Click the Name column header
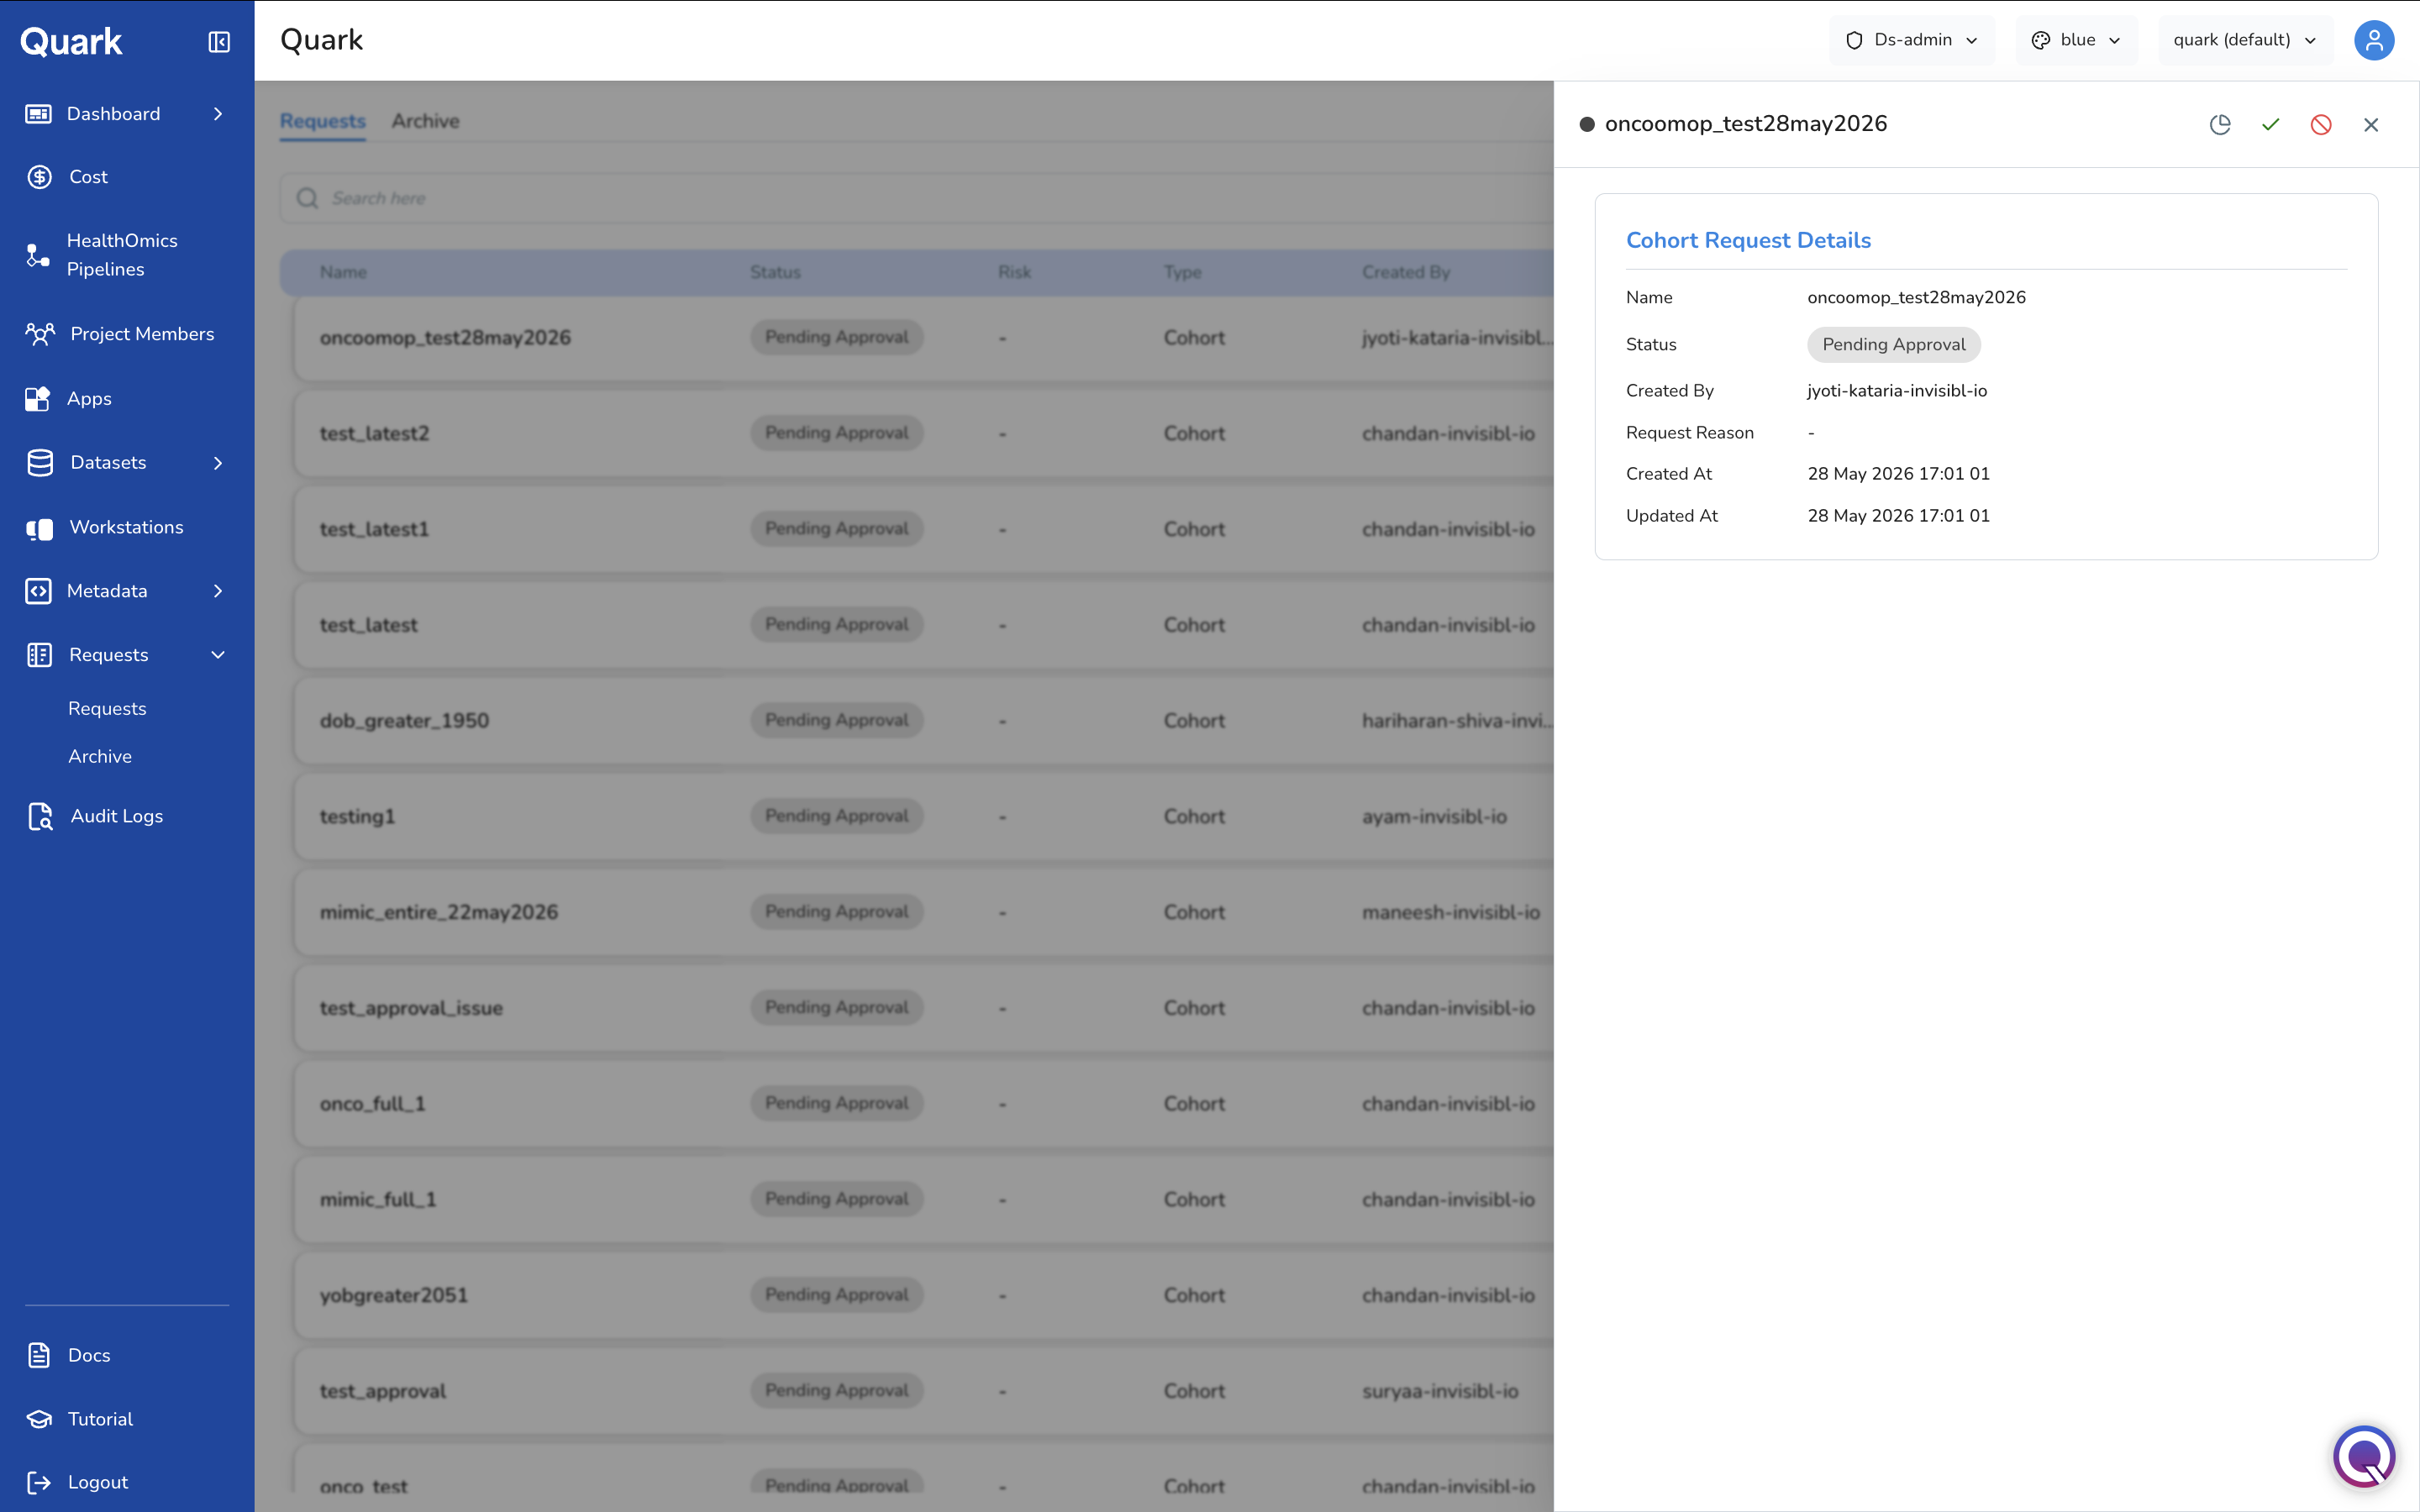Screen dimensions: 2420x1512 (343, 272)
